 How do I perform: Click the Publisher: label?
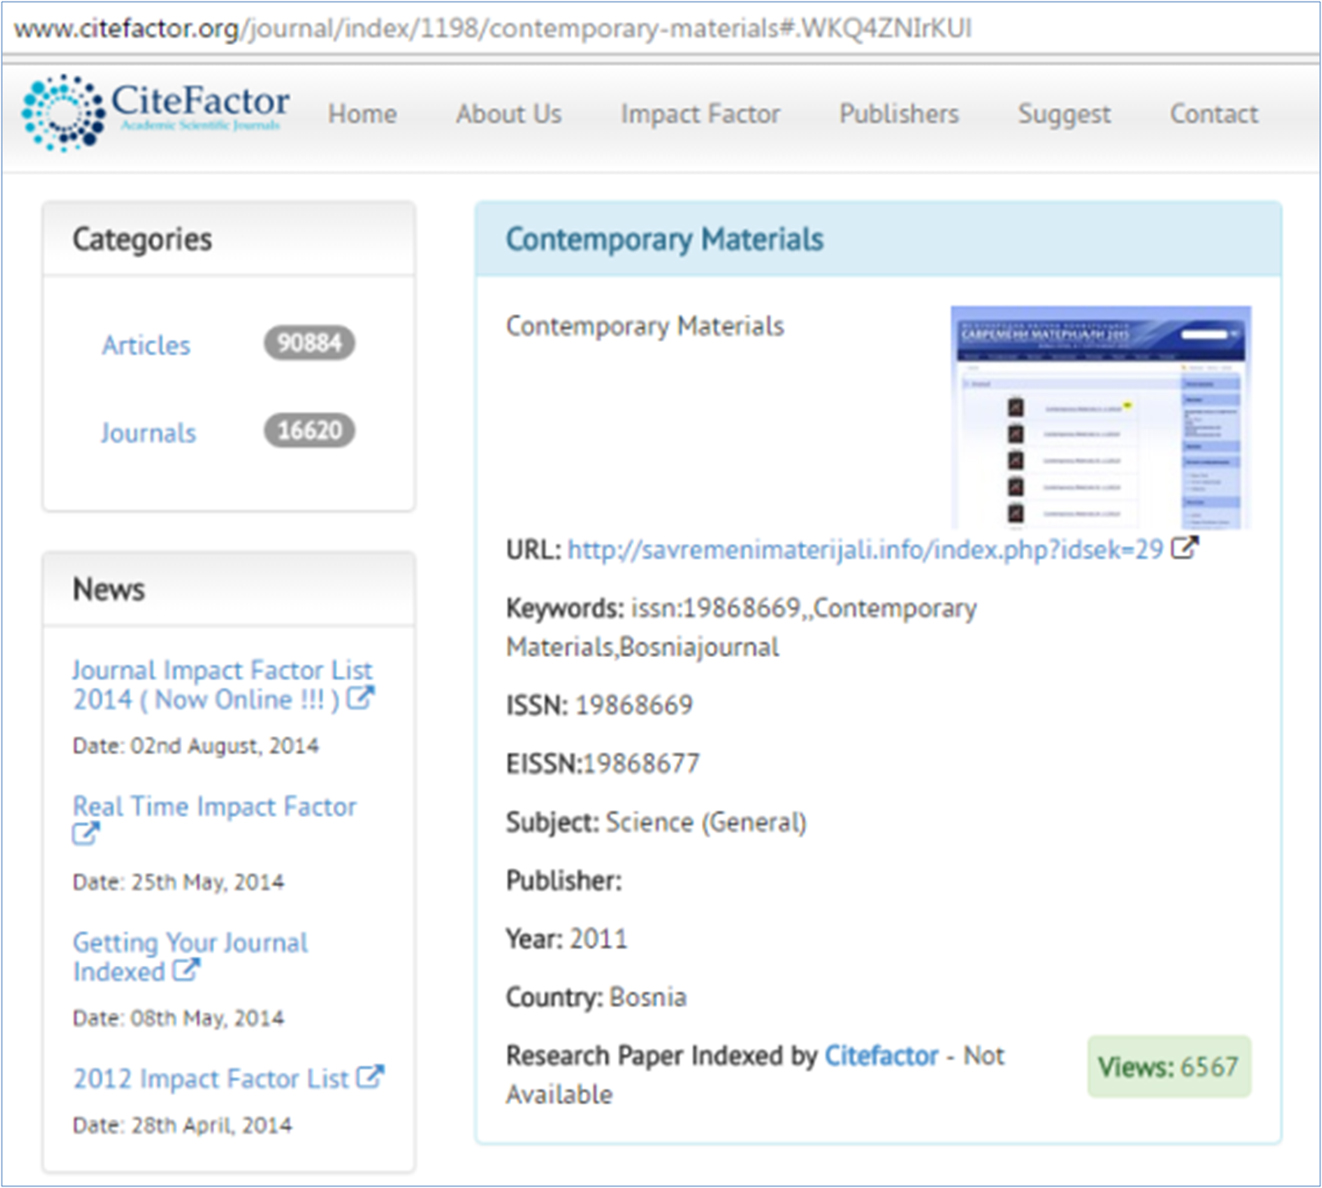pos(563,880)
